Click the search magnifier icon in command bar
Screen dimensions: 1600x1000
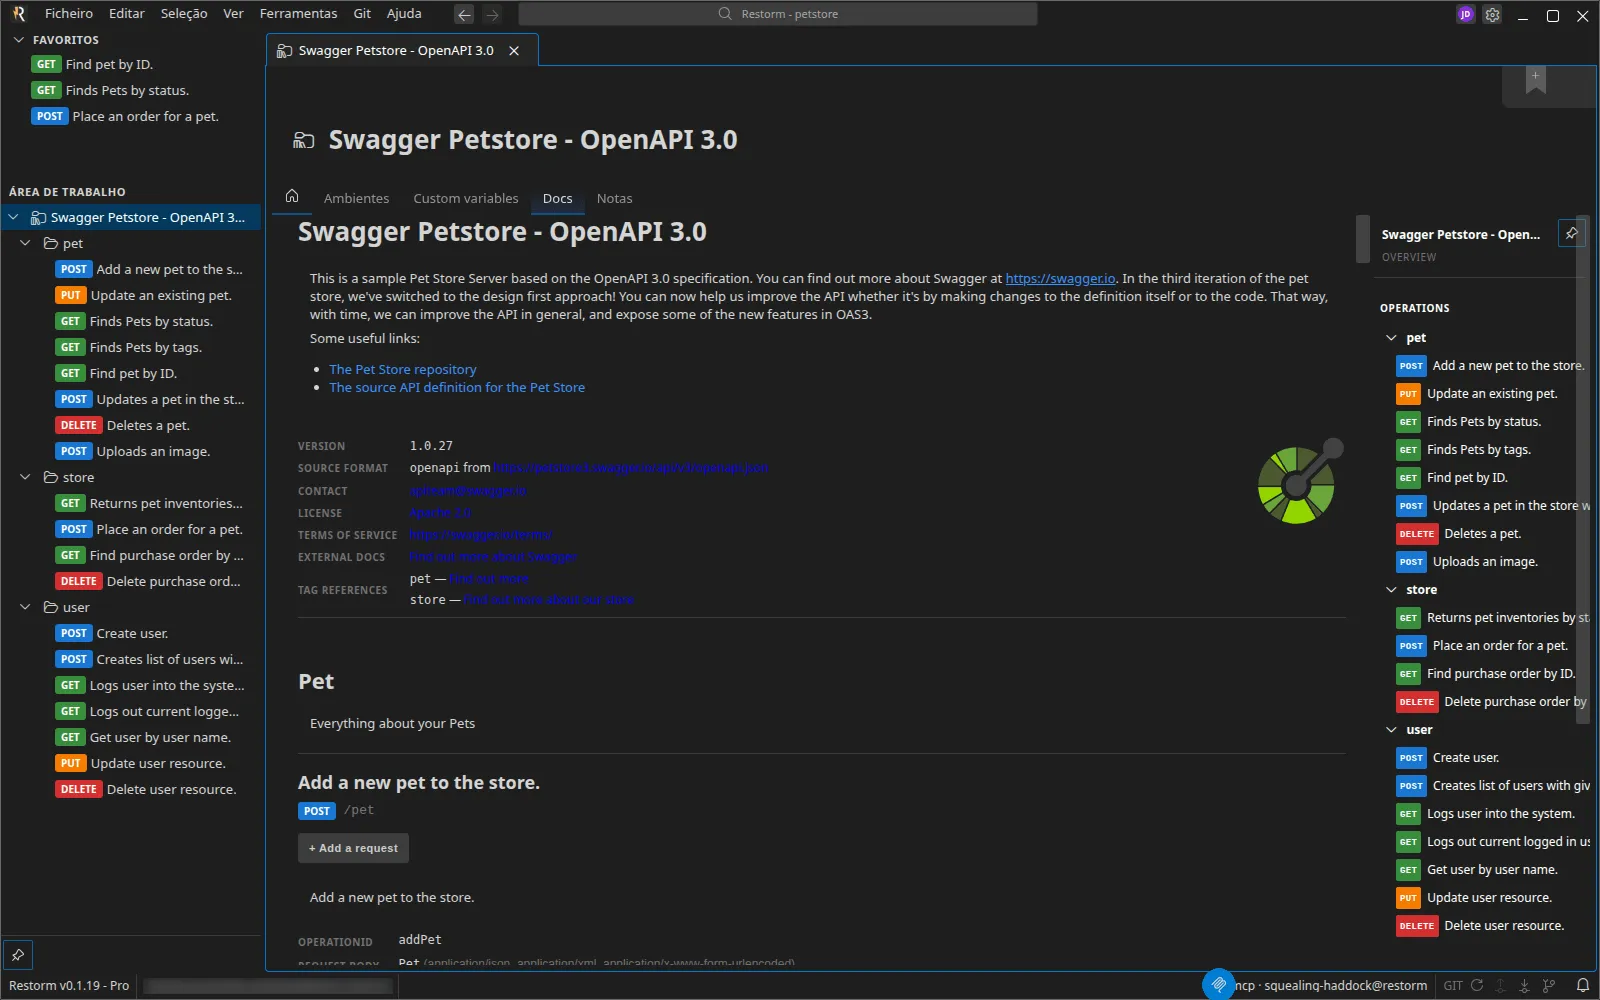725,14
